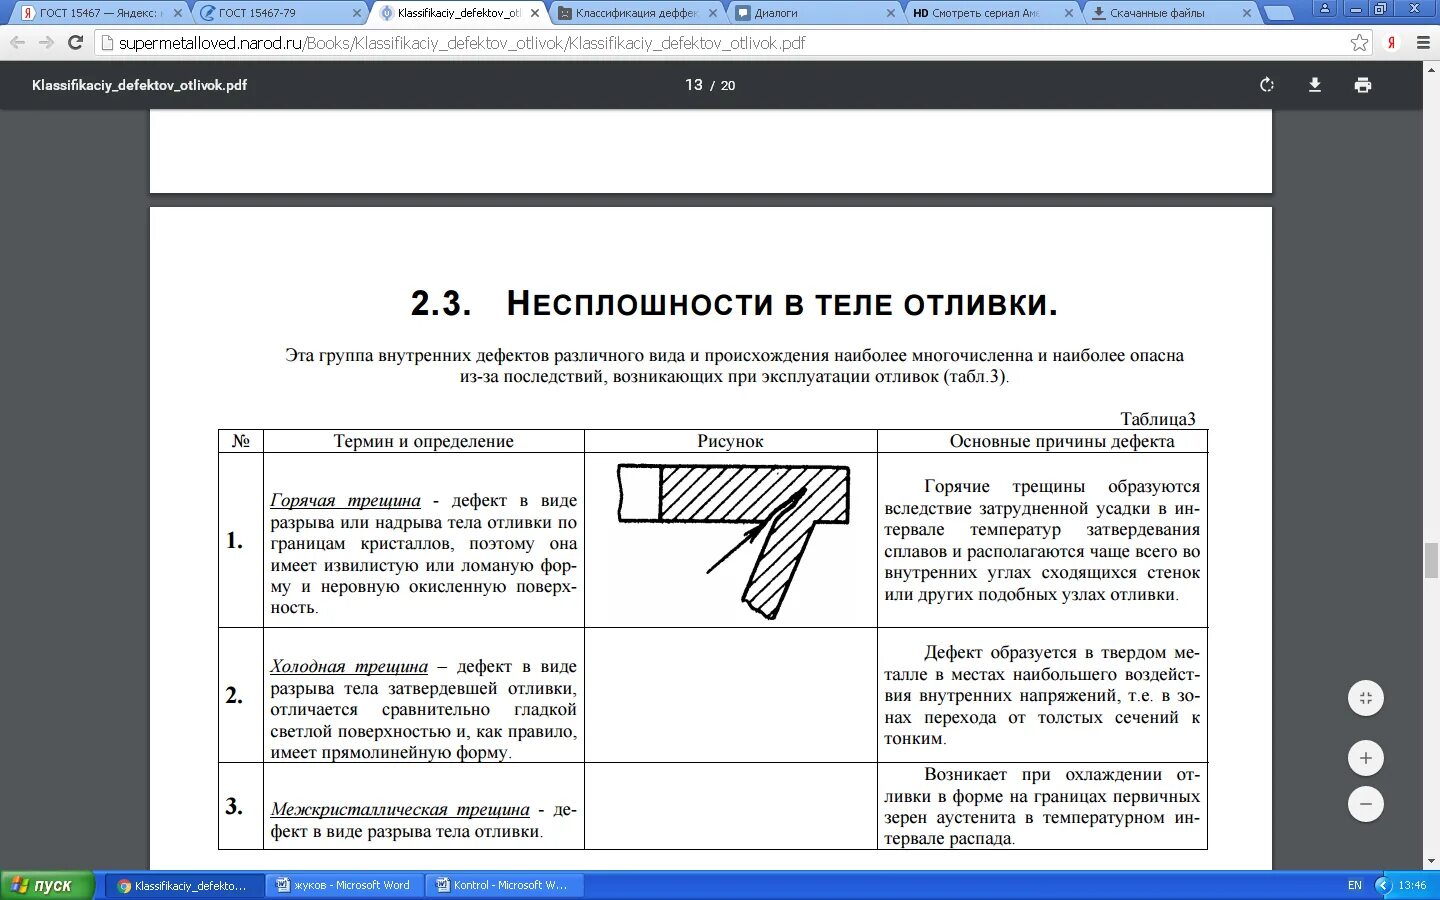Click the browser Back arrow

pos(17,43)
